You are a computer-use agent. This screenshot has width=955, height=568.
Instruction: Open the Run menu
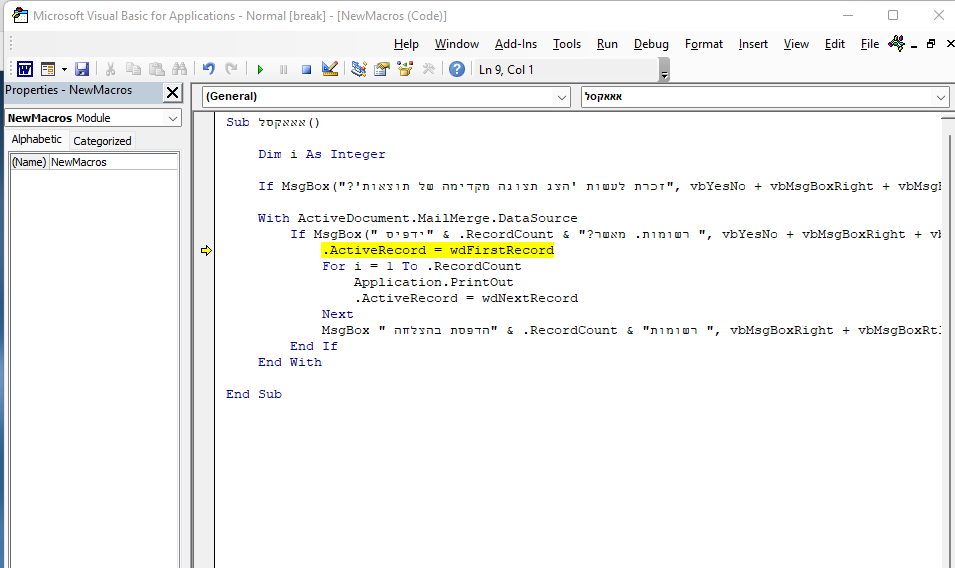(x=607, y=44)
